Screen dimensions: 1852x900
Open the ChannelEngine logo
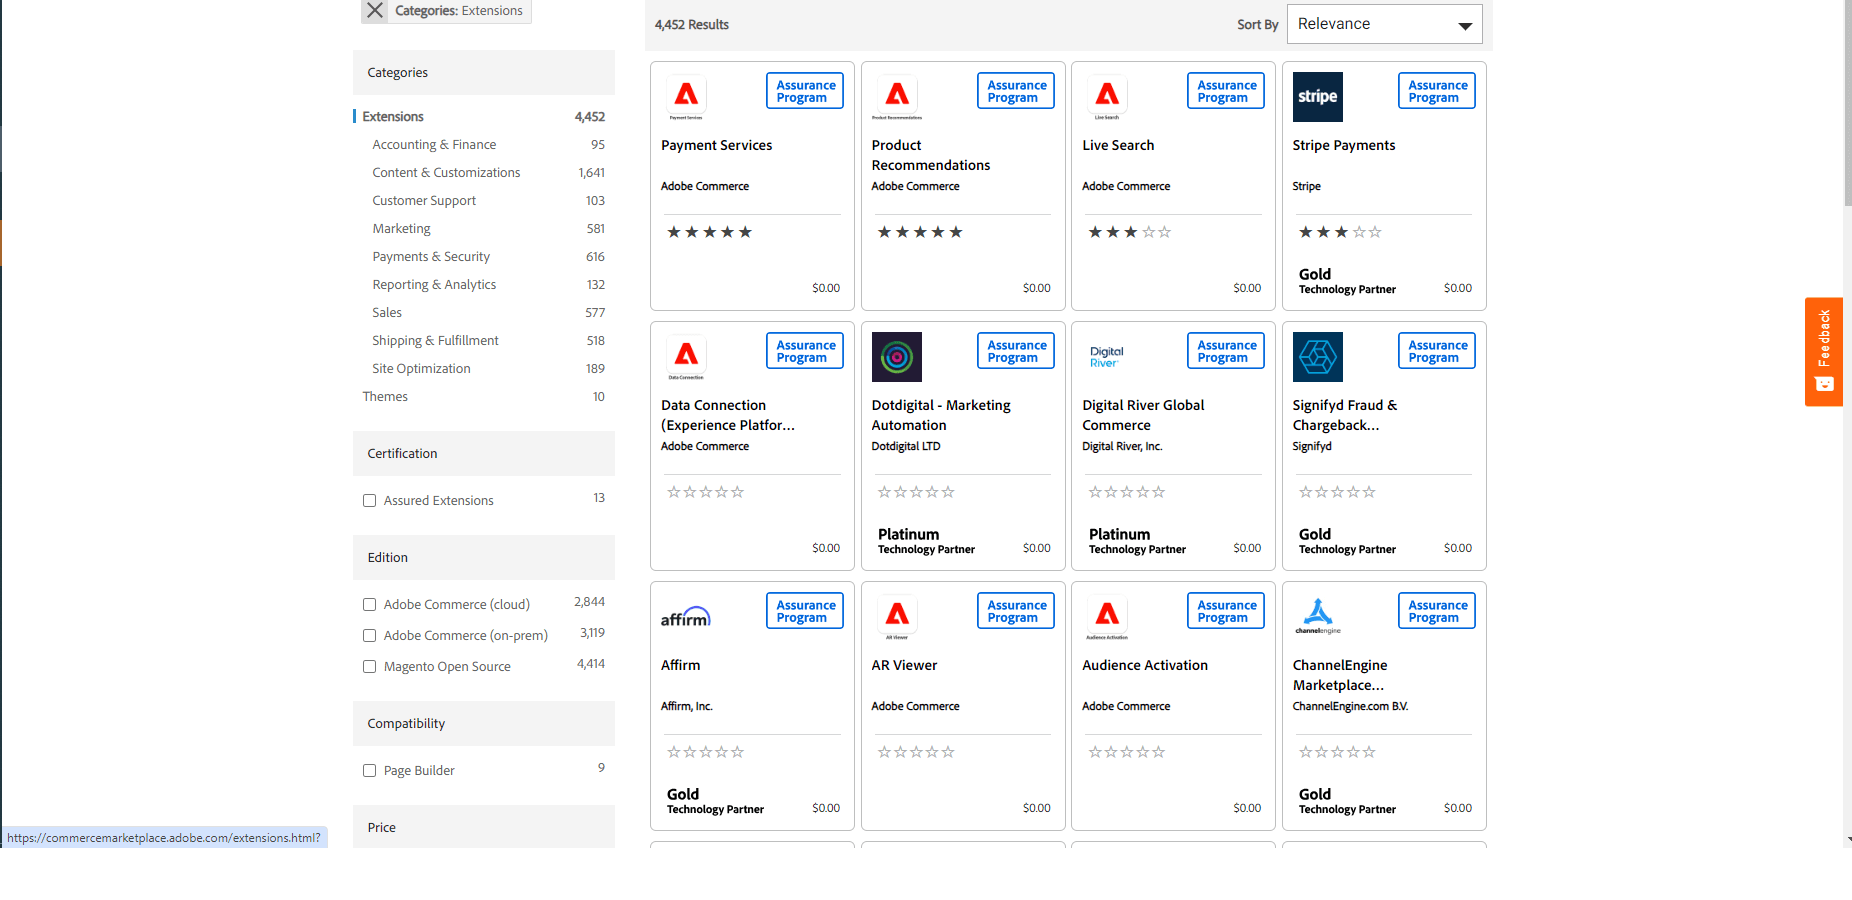pos(1318,616)
